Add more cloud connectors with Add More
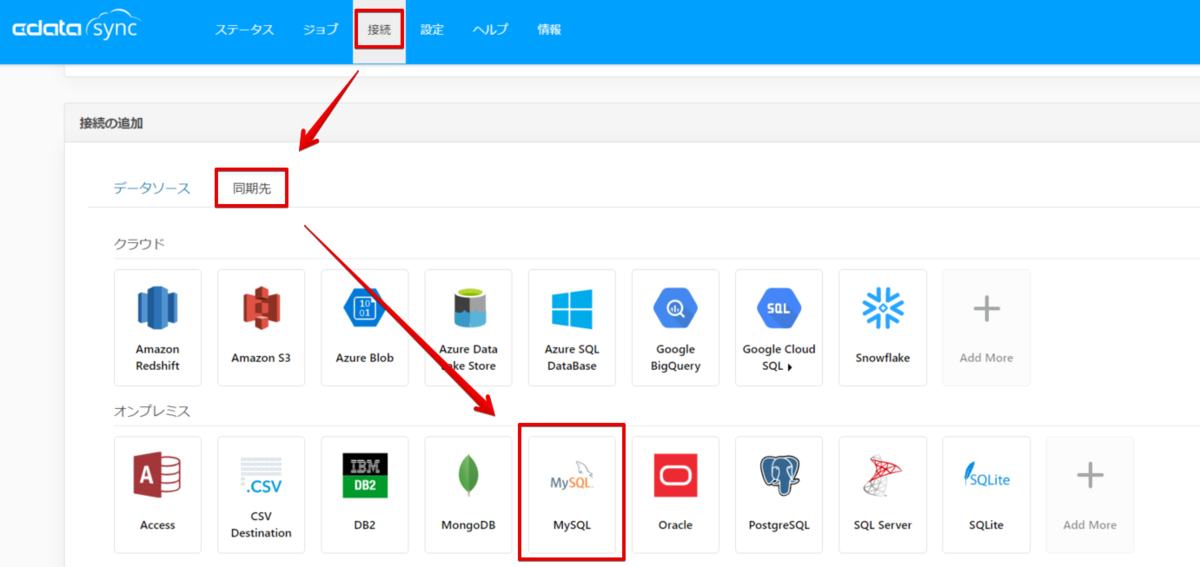This screenshot has width=1200, height=567. 986,327
